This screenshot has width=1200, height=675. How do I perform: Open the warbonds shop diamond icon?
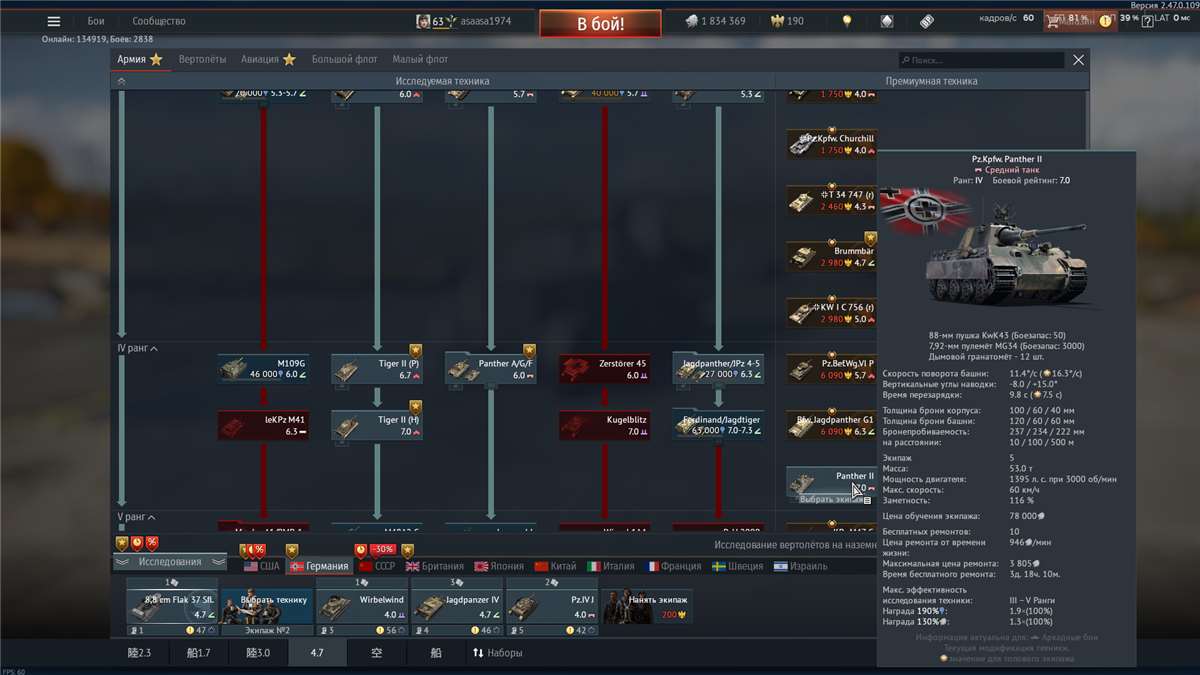[x=887, y=21]
